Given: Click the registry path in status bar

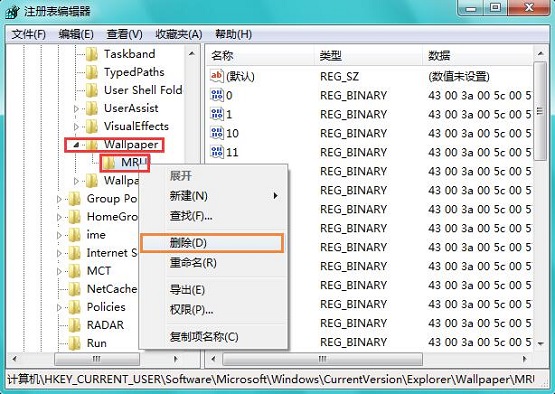Looking at the screenshot, I should pyautogui.click(x=271, y=379).
